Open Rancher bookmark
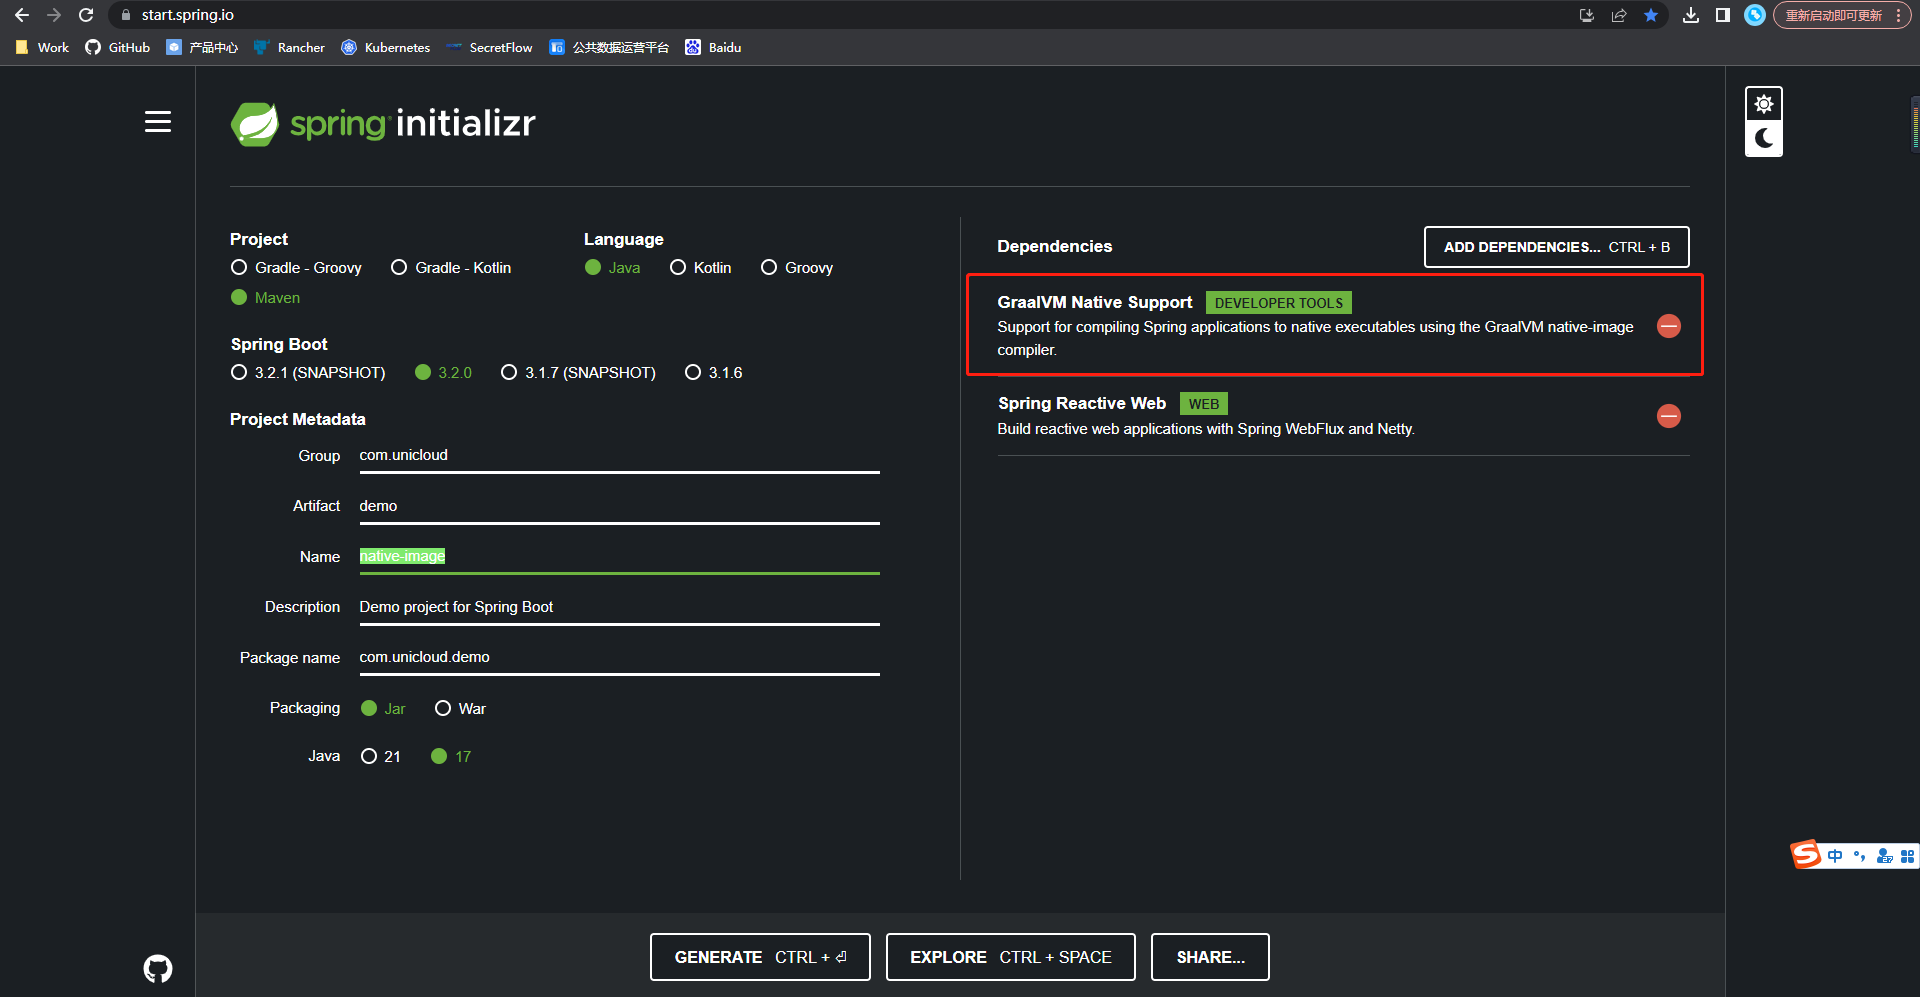The image size is (1920, 997). 290,47
